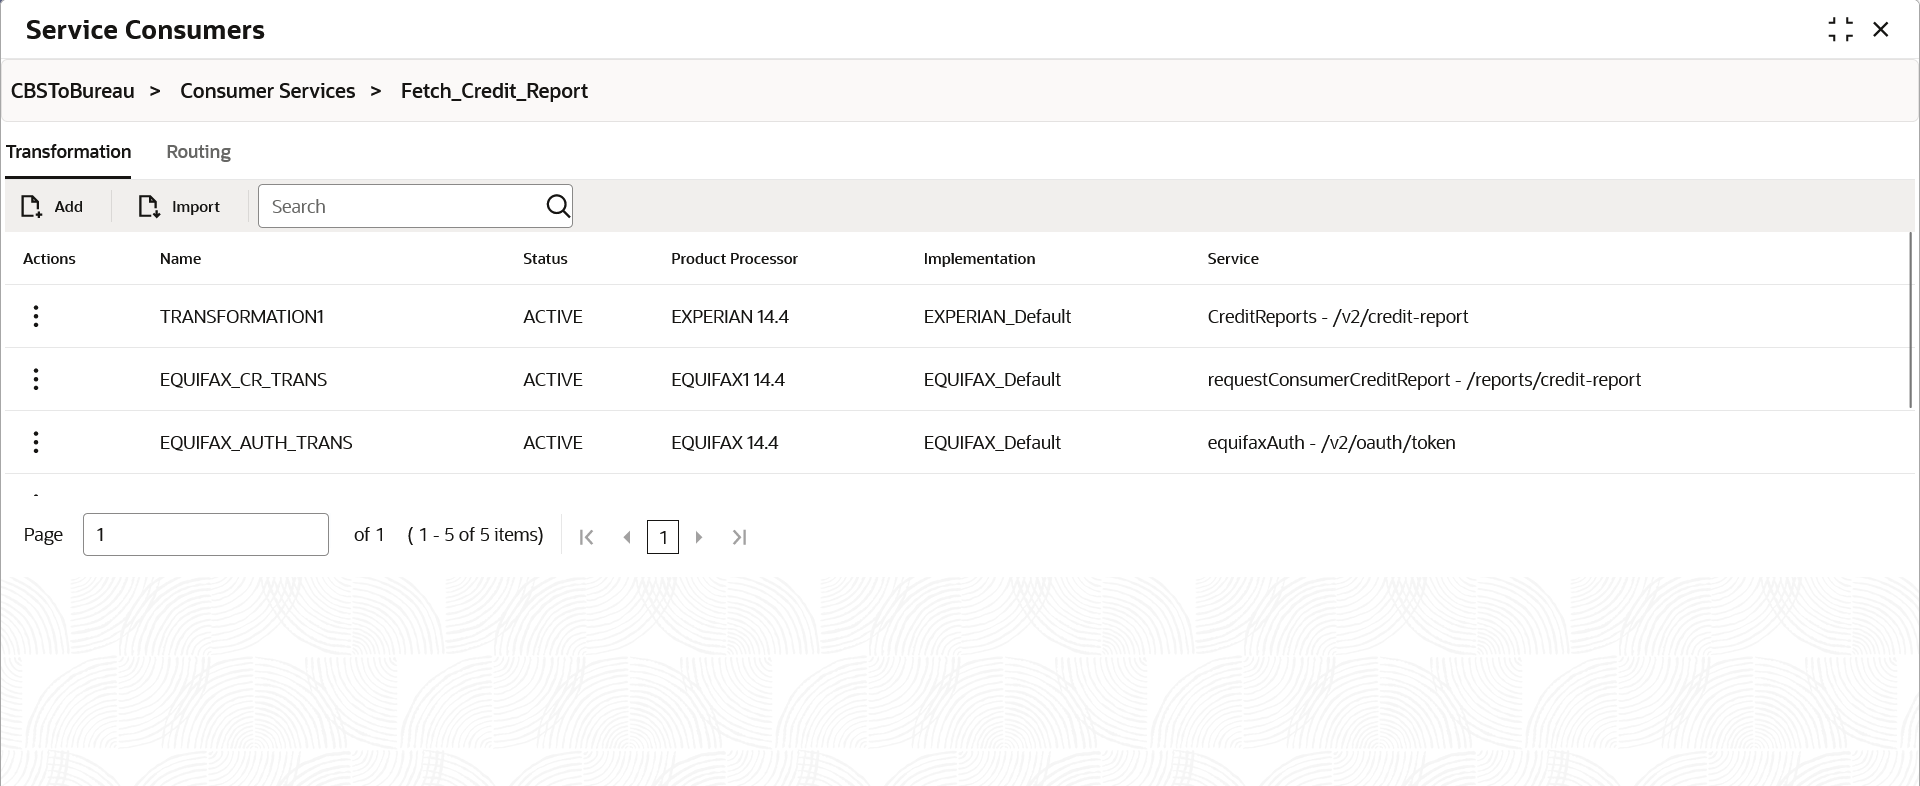
Task: Click EQUIFAX_Default in EQUIFAX_CR_TRANS row
Action: click(992, 380)
